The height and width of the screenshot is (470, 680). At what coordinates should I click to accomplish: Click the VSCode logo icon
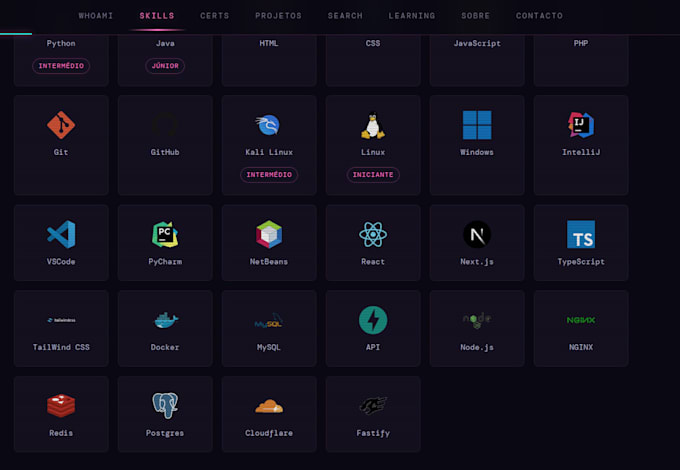pos(61,234)
